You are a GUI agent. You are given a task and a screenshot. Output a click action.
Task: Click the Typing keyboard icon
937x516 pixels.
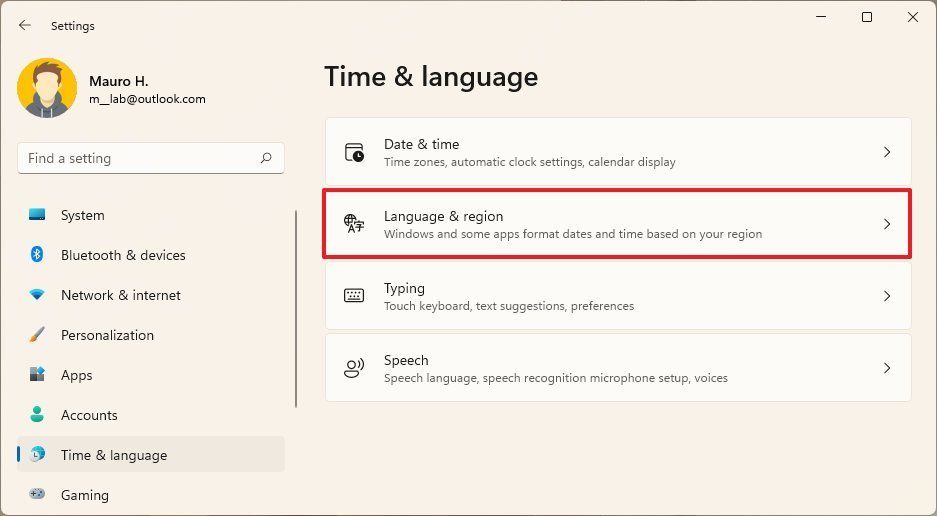click(x=354, y=295)
